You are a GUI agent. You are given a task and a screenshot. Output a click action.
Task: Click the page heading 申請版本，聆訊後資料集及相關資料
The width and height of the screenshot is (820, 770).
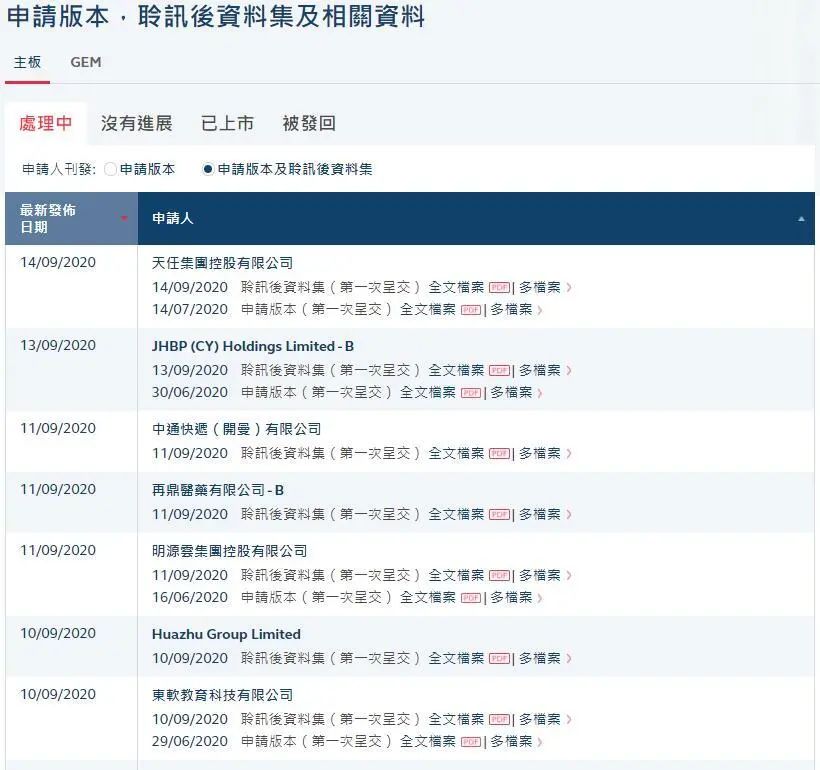click(215, 16)
